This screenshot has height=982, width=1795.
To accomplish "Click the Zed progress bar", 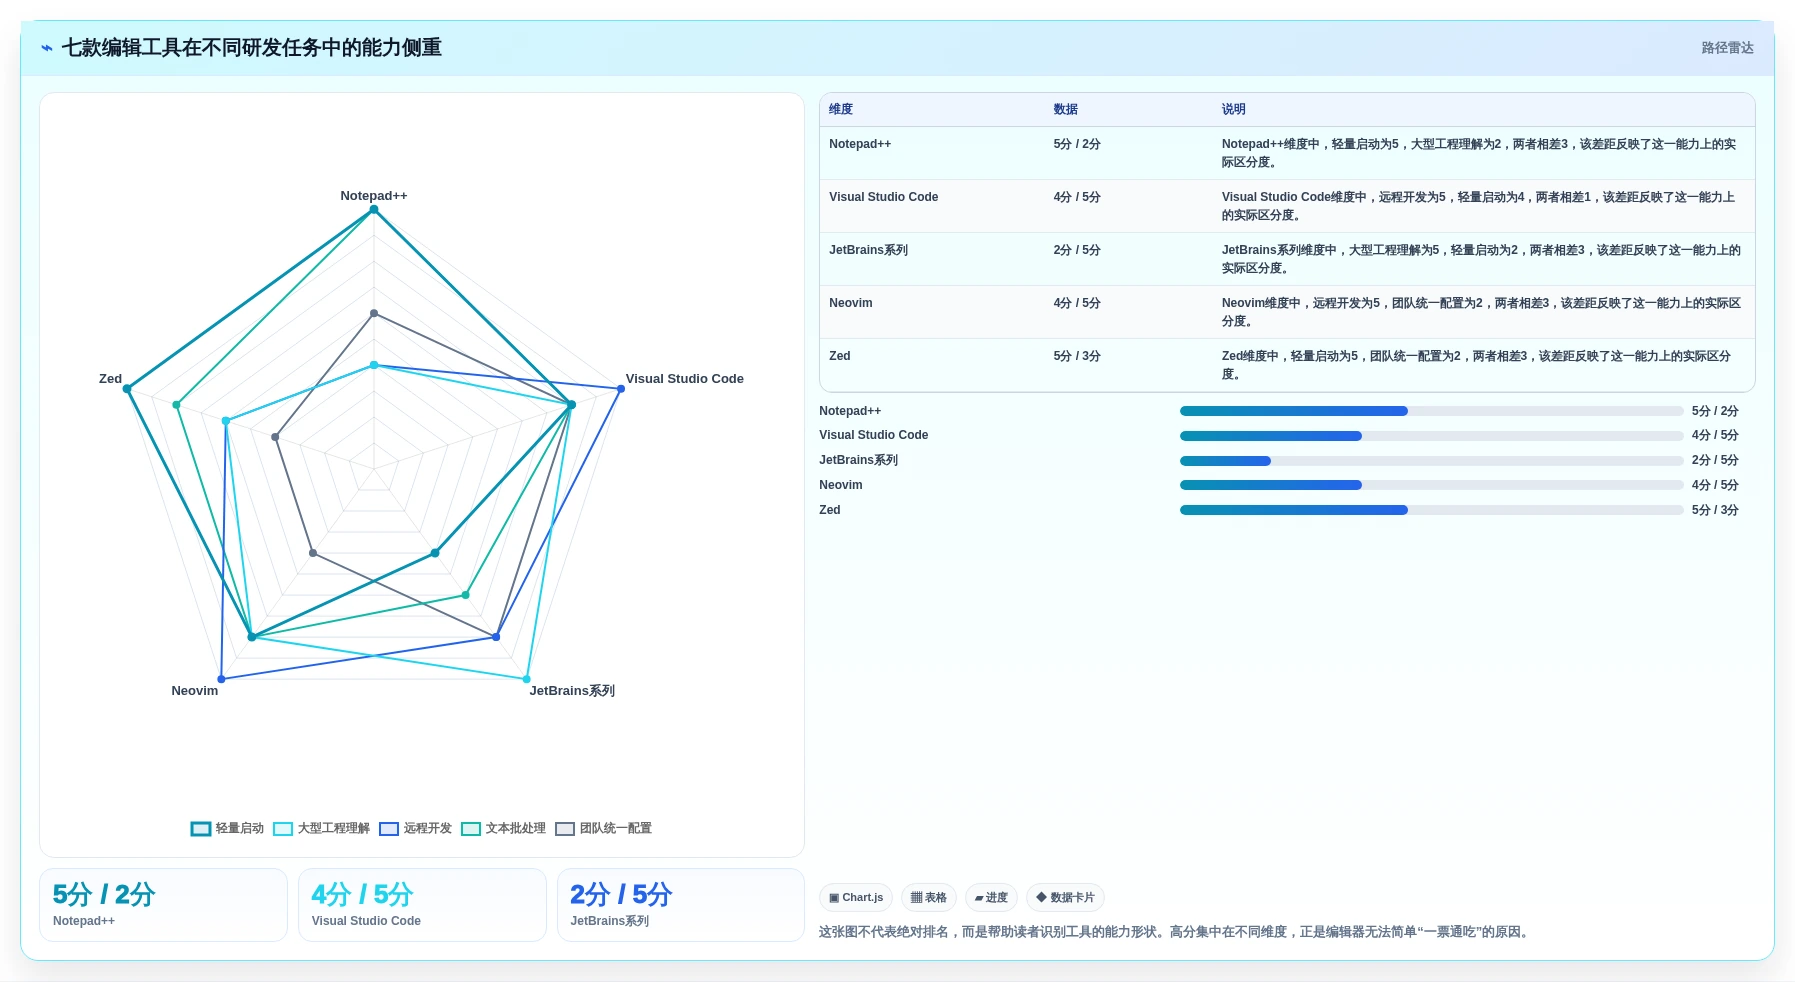I will [1431, 510].
